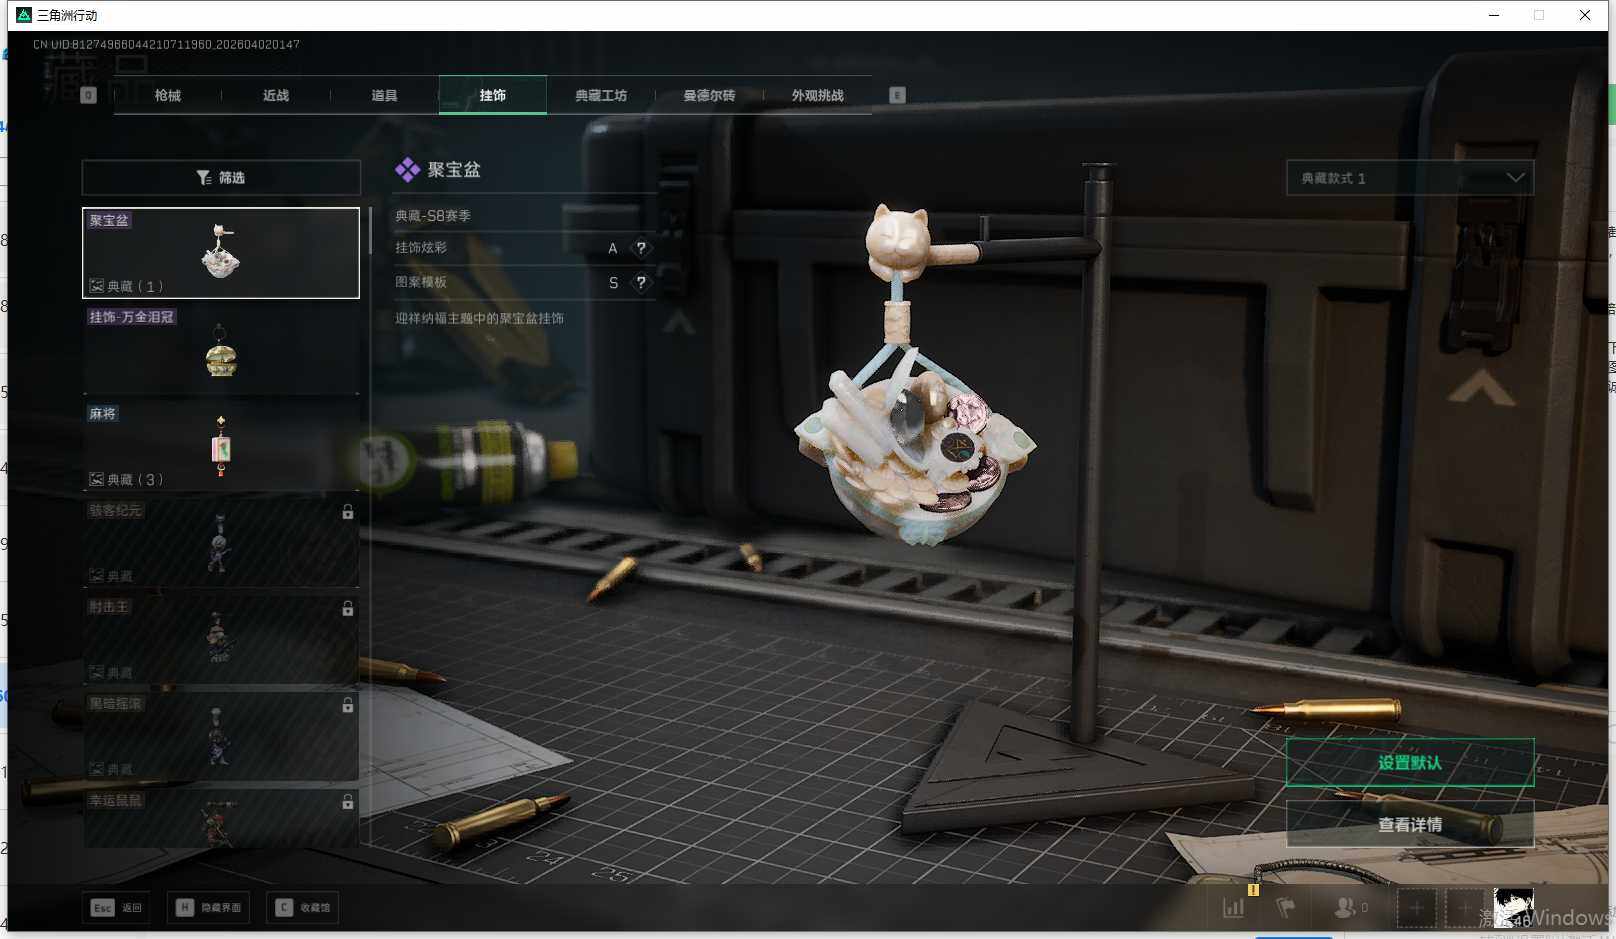Screen dimensions: 1616x939
Task: Select the 麻将 charm thumbnail
Action: 221,447
